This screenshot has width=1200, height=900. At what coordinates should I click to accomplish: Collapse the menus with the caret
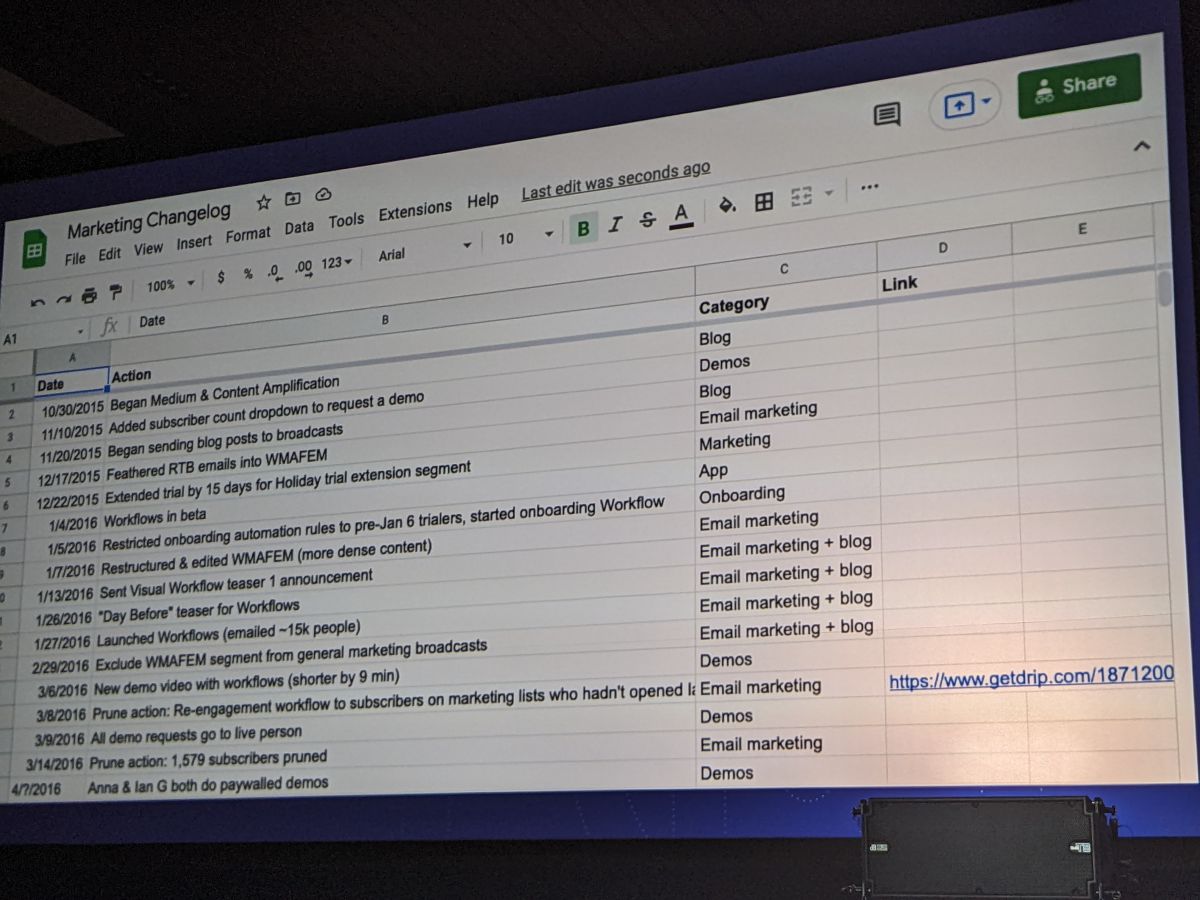click(x=1142, y=146)
